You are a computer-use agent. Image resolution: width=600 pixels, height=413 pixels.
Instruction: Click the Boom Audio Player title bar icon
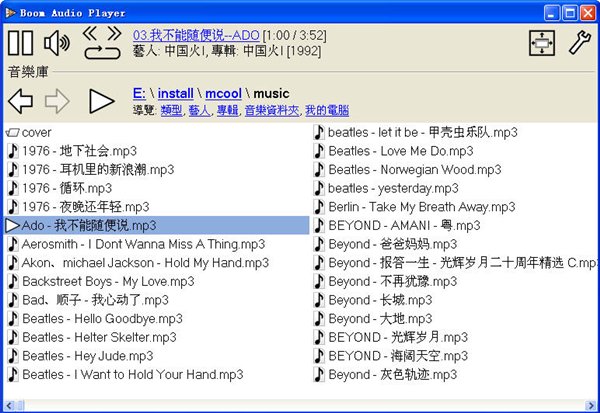pyautogui.click(x=10, y=13)
